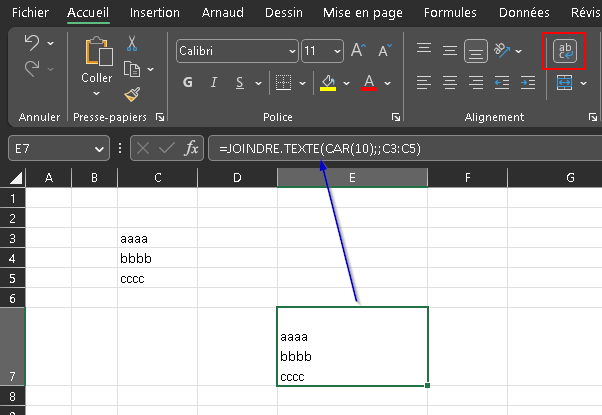
Task: Click the formula bar Cancel X icon
Action: [143, 148]
